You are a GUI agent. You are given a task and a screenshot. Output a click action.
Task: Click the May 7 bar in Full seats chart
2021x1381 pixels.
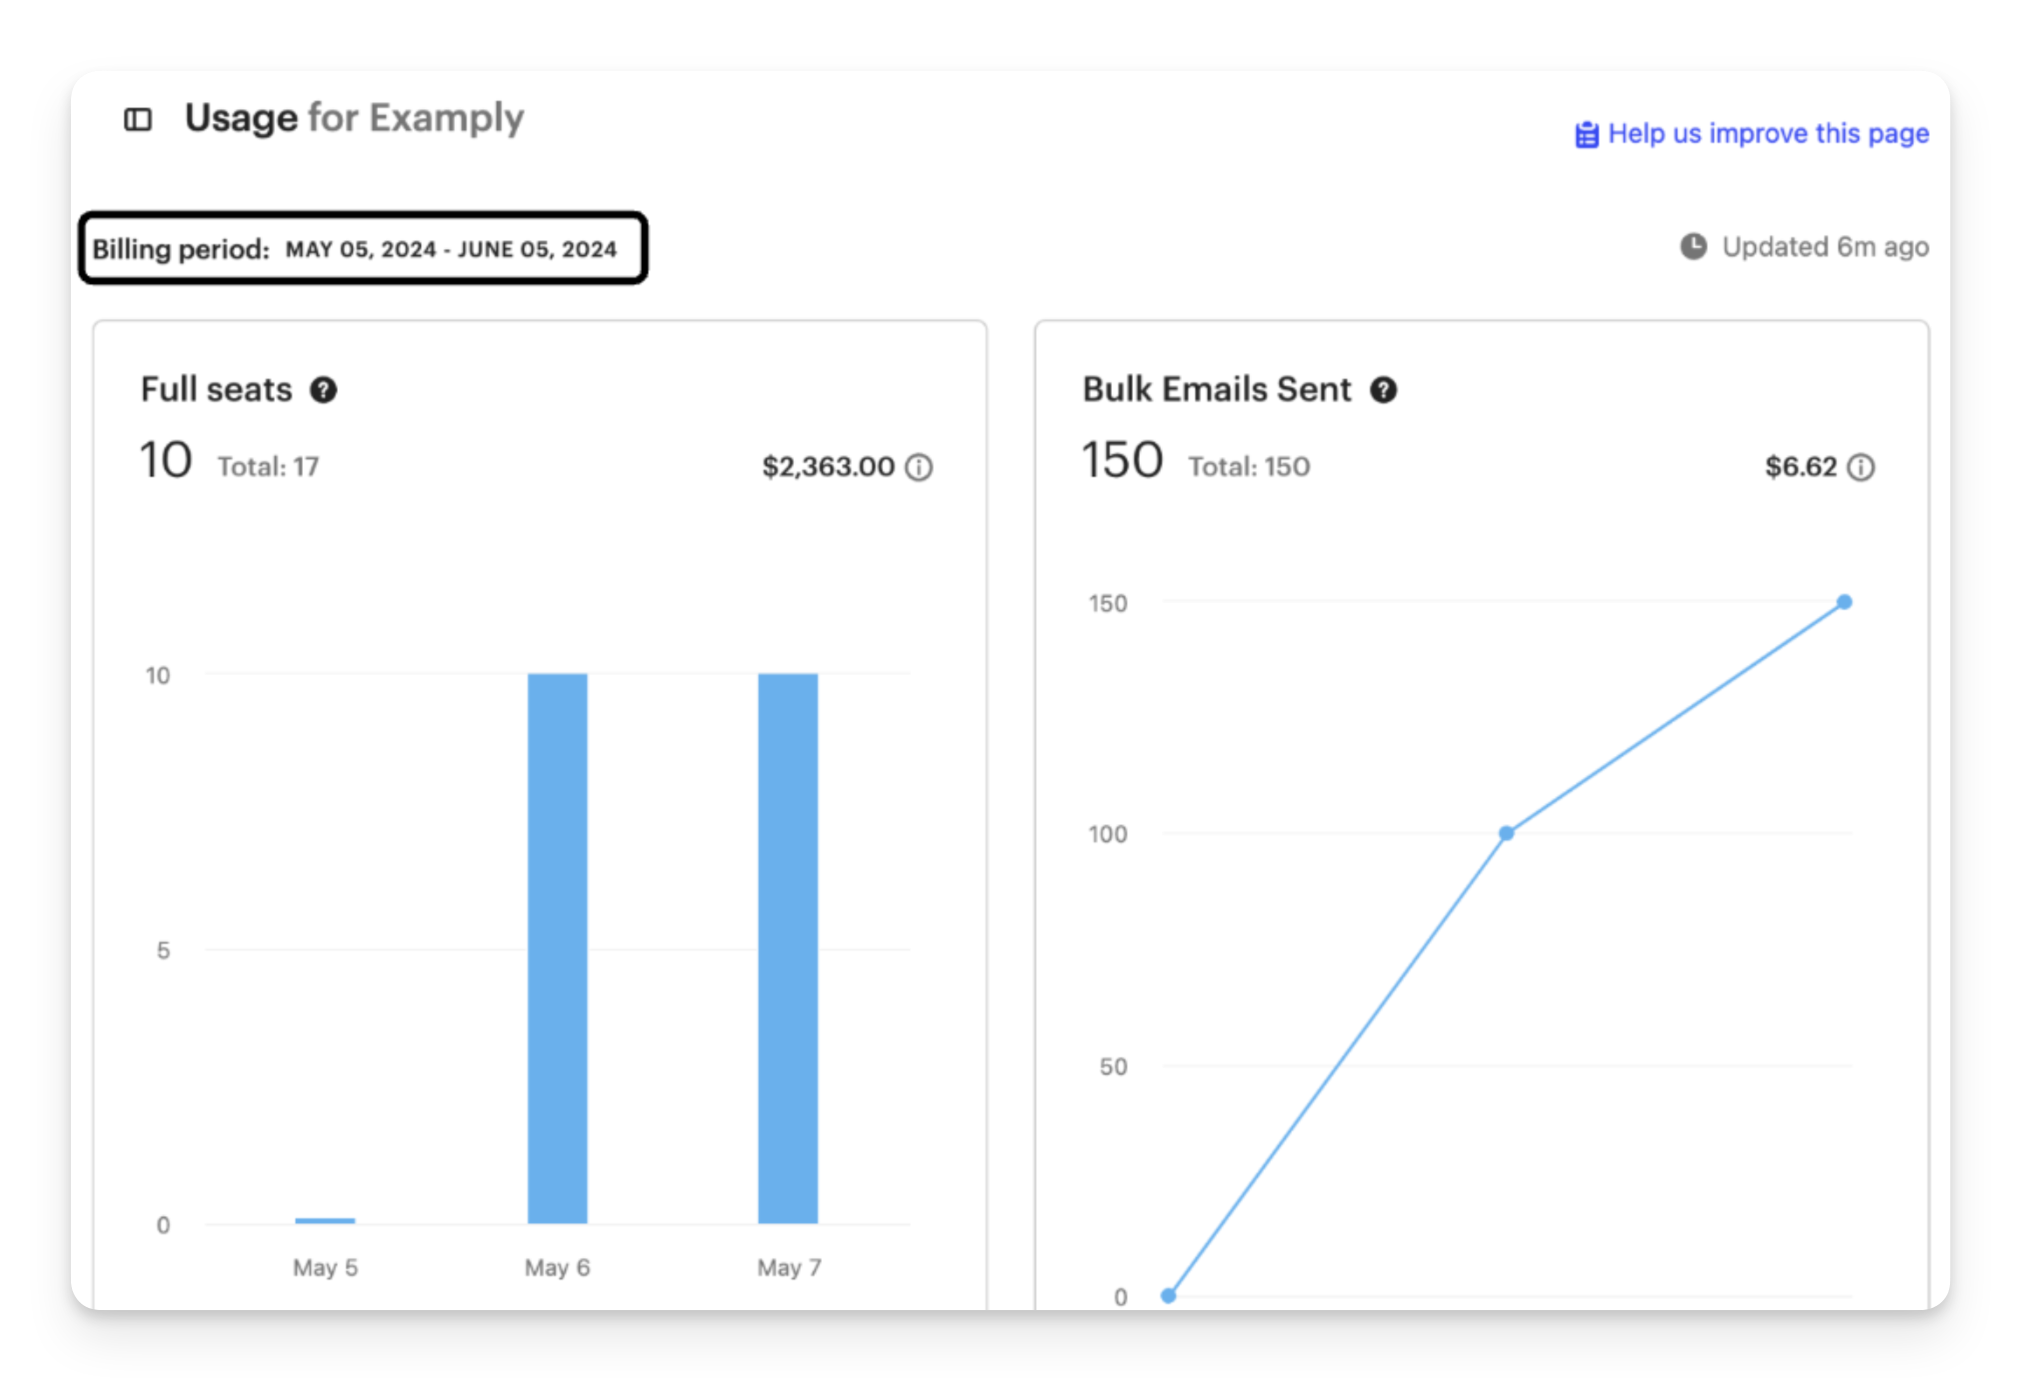click(x=788, y=948)
